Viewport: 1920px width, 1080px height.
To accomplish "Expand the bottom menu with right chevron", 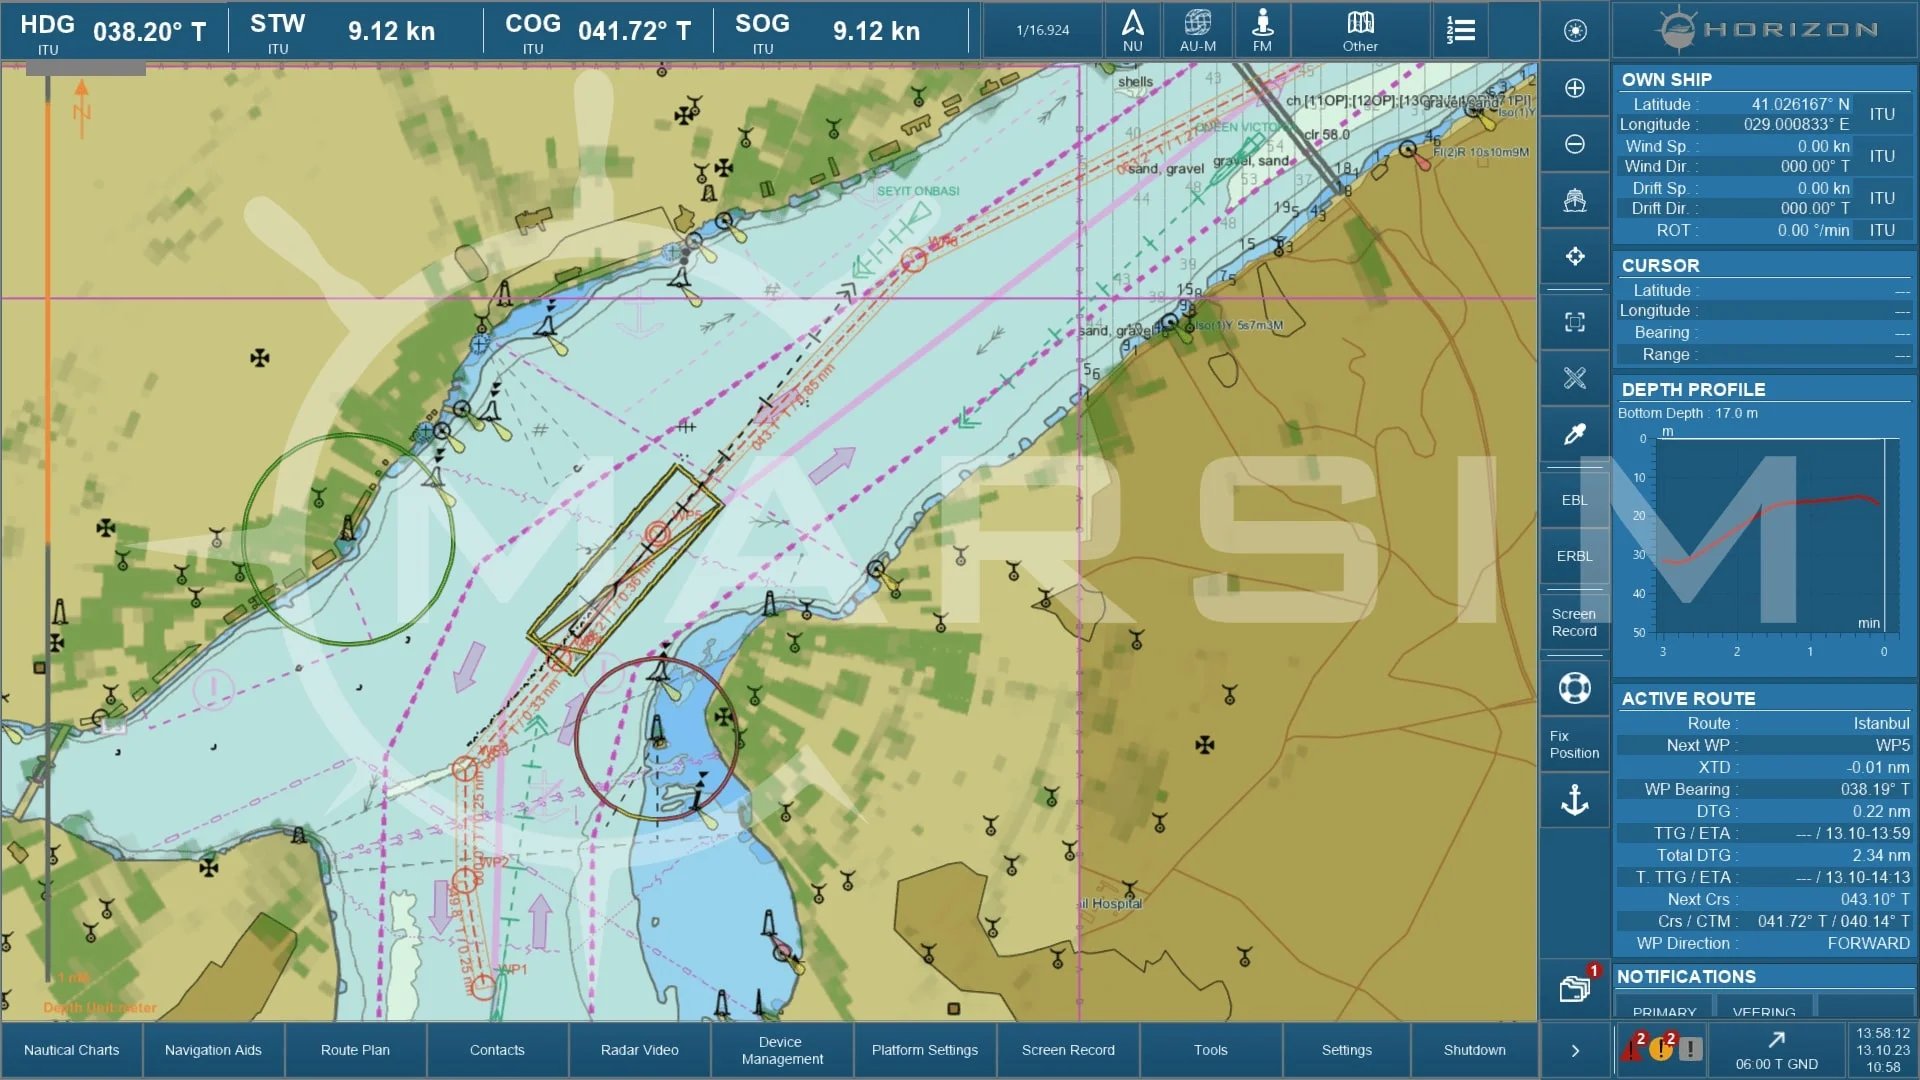I will click(x=1574, y=1050).
